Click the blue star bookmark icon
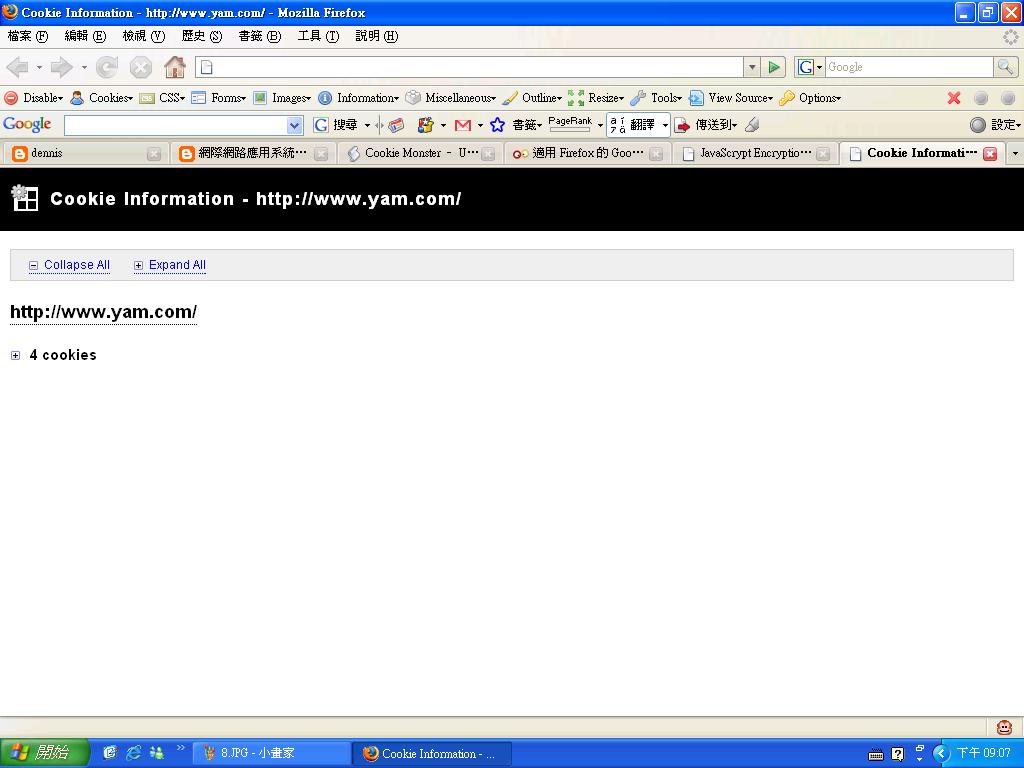Viewport: 1024px width, 768px height. point(498,125)
